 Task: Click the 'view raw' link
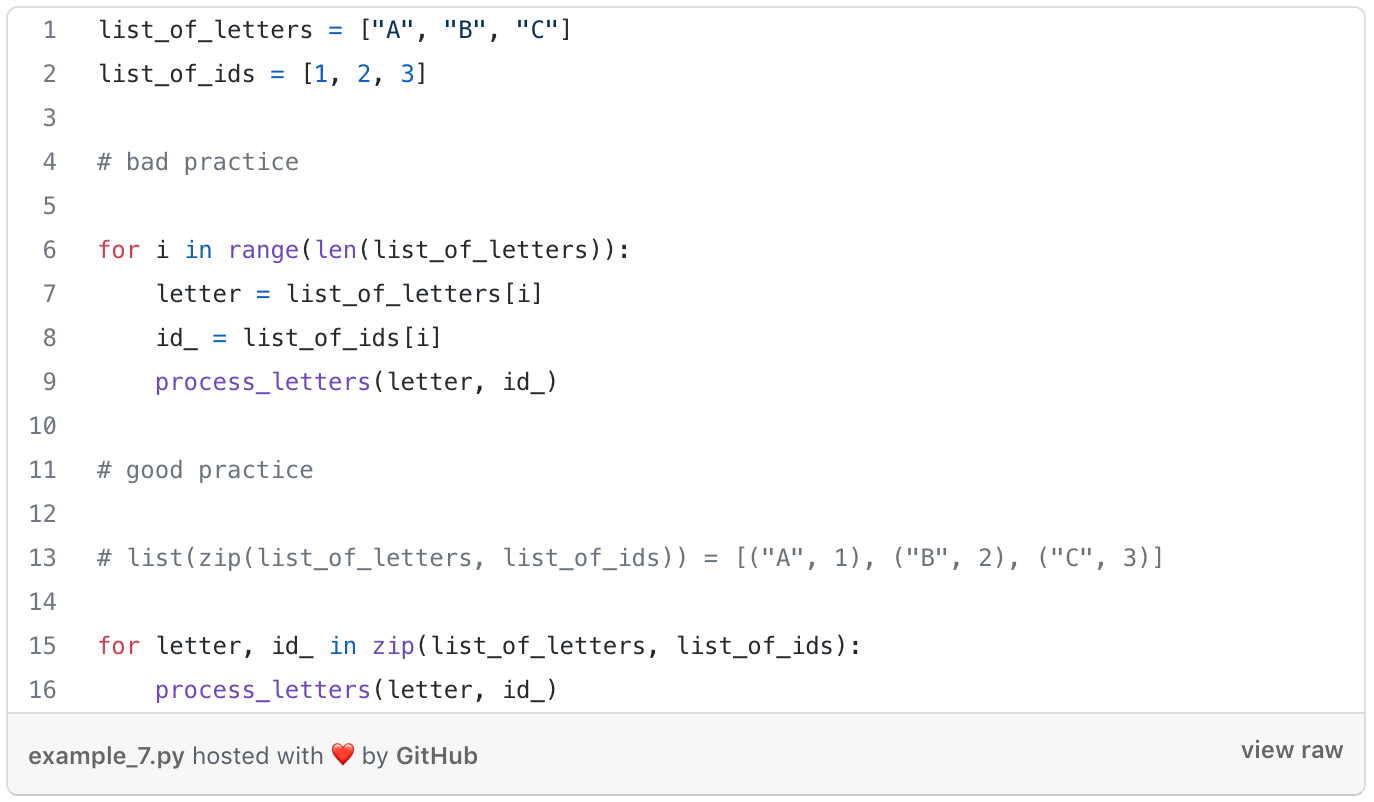1292,750
